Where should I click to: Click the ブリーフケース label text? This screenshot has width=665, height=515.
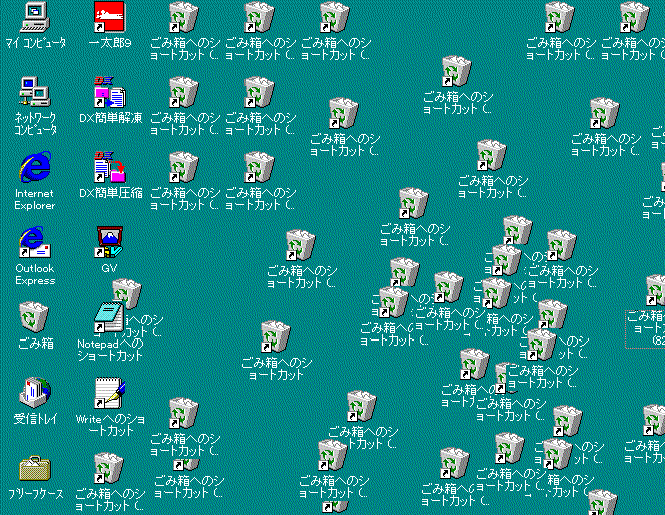(36, 494)
